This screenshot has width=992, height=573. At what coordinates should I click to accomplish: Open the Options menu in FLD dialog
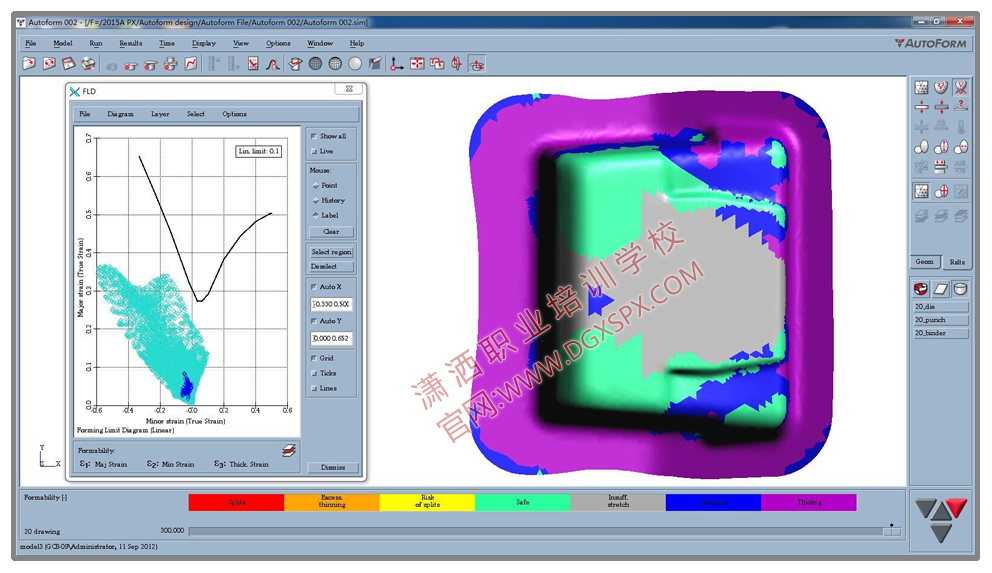coord(234,114)
